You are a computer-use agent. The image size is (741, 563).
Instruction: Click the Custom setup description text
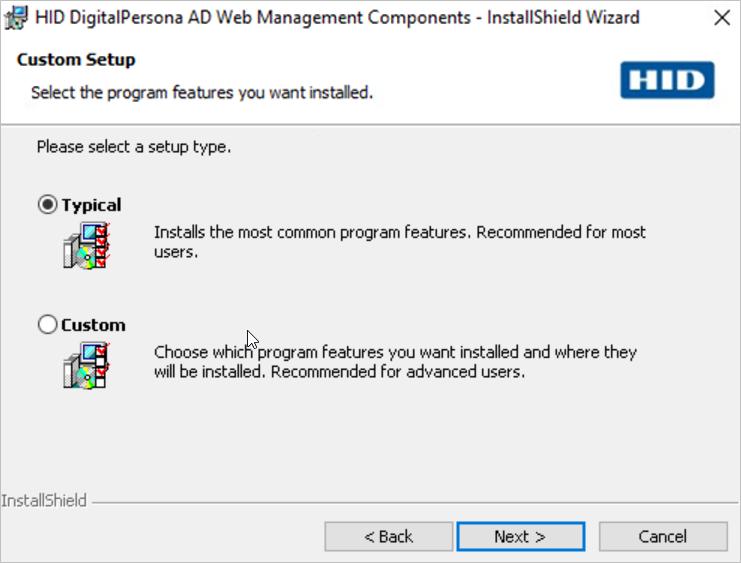coord(395,362)
